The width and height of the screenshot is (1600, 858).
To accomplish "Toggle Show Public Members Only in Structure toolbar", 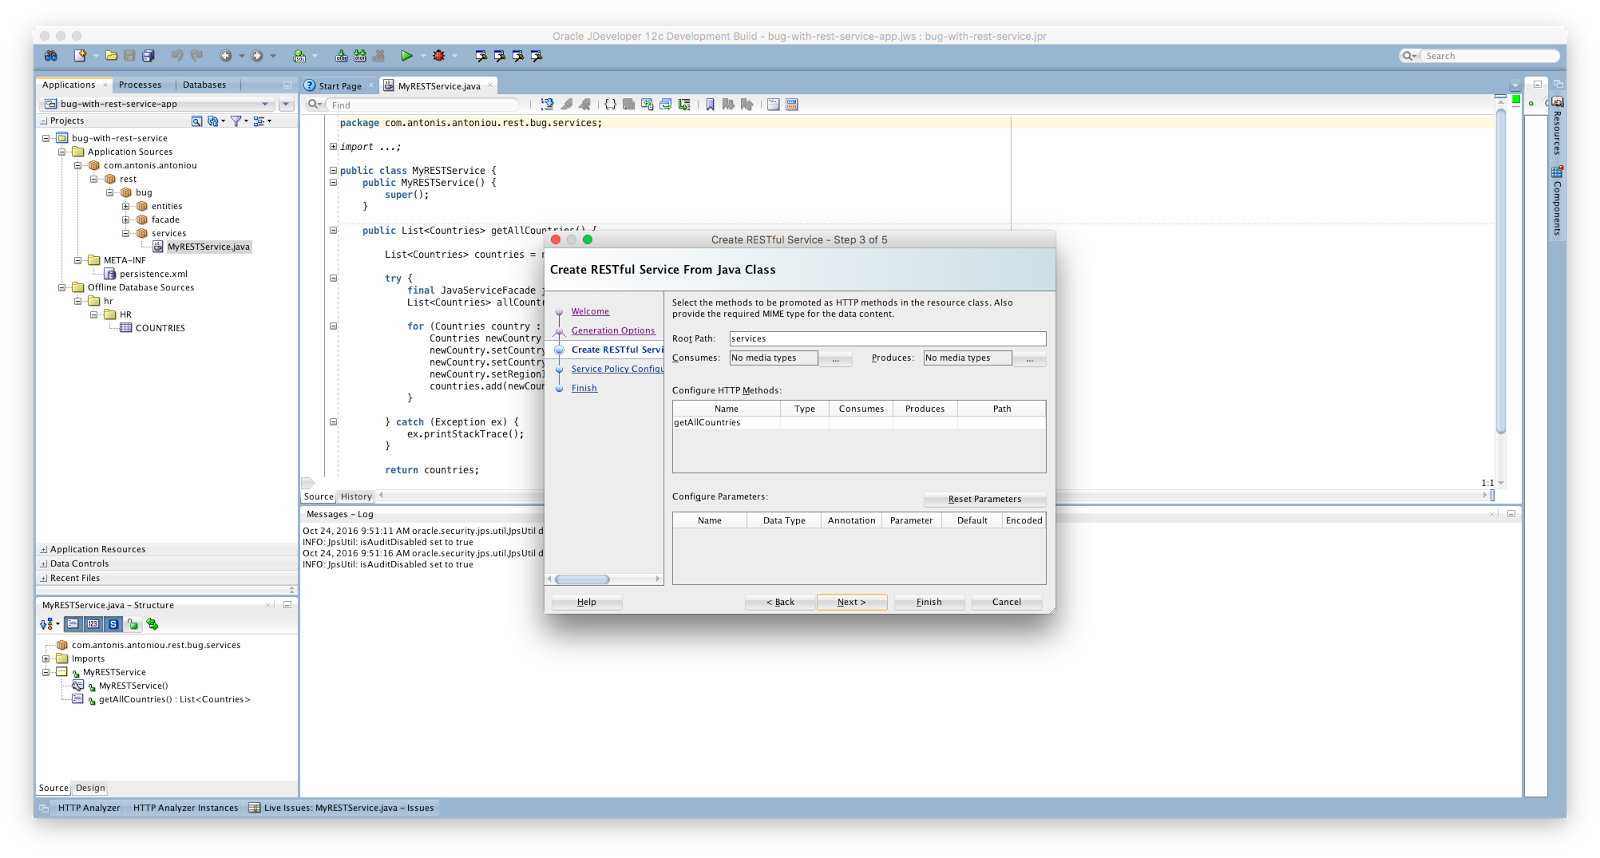I will (132, 624).
